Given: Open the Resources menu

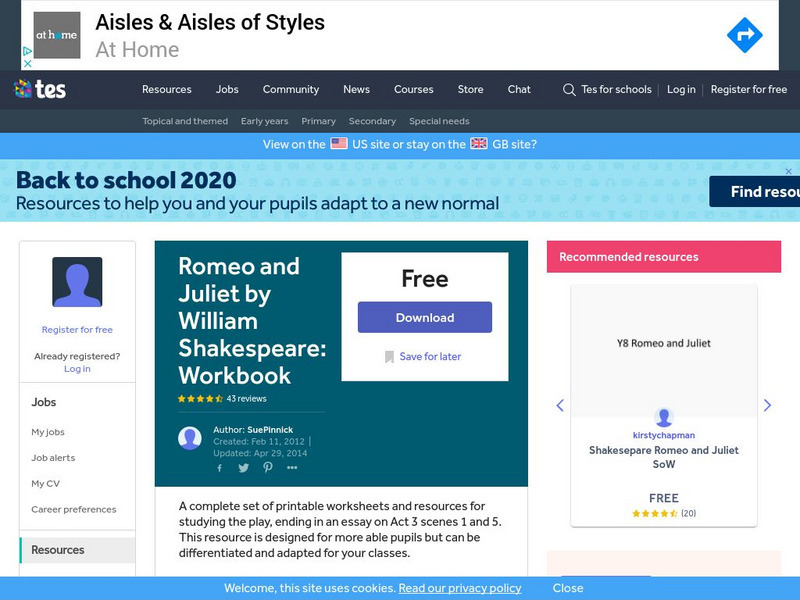Looking at the screenshot, I should click(x=167, y=89).
